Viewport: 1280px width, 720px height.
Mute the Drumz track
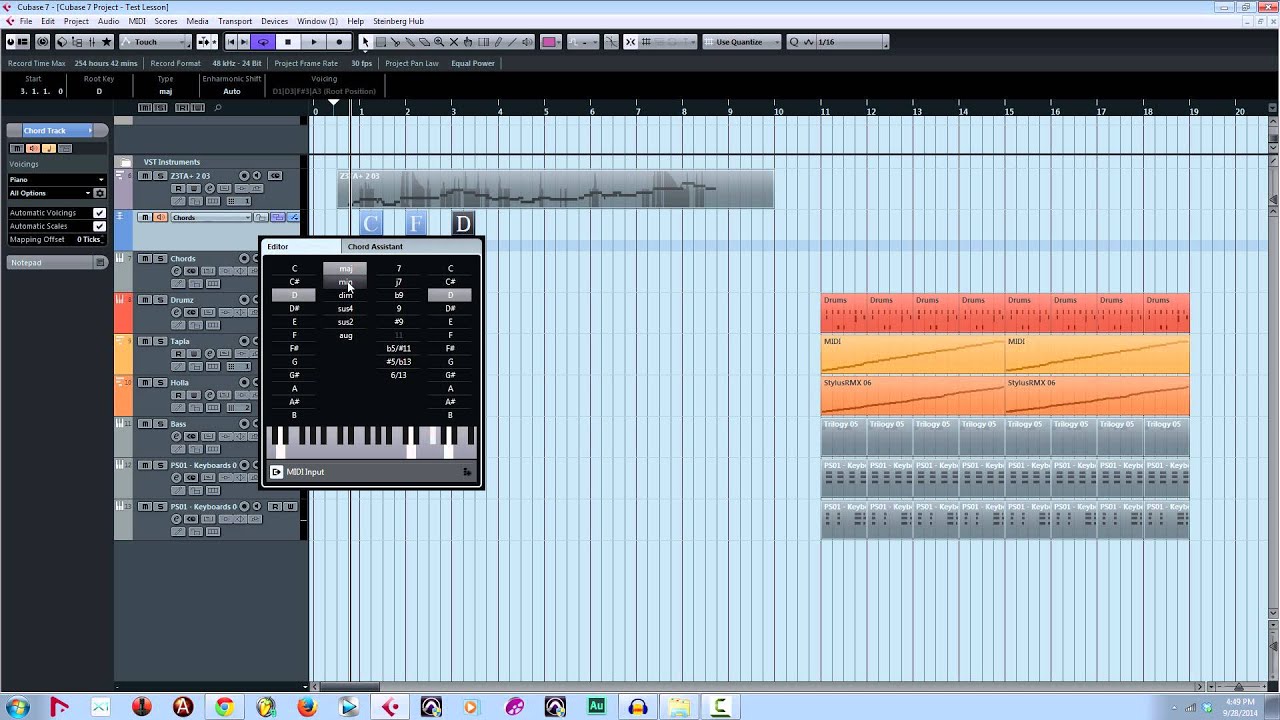point(145,300)
